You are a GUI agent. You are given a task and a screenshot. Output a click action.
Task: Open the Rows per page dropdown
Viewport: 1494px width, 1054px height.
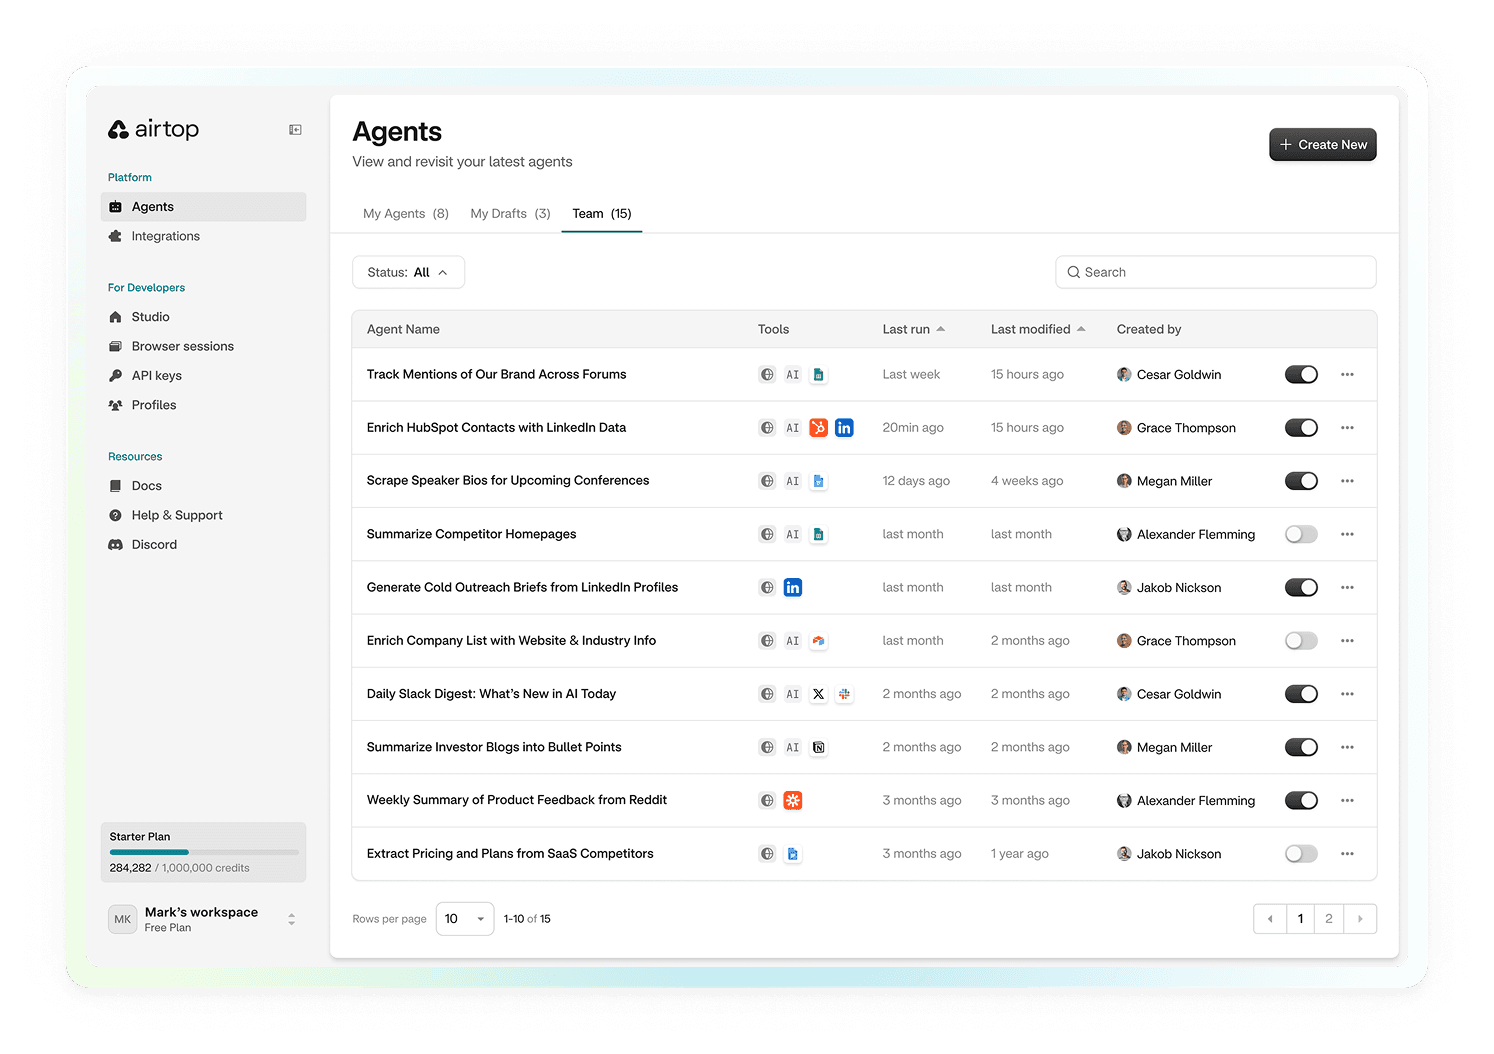(464, 918)
